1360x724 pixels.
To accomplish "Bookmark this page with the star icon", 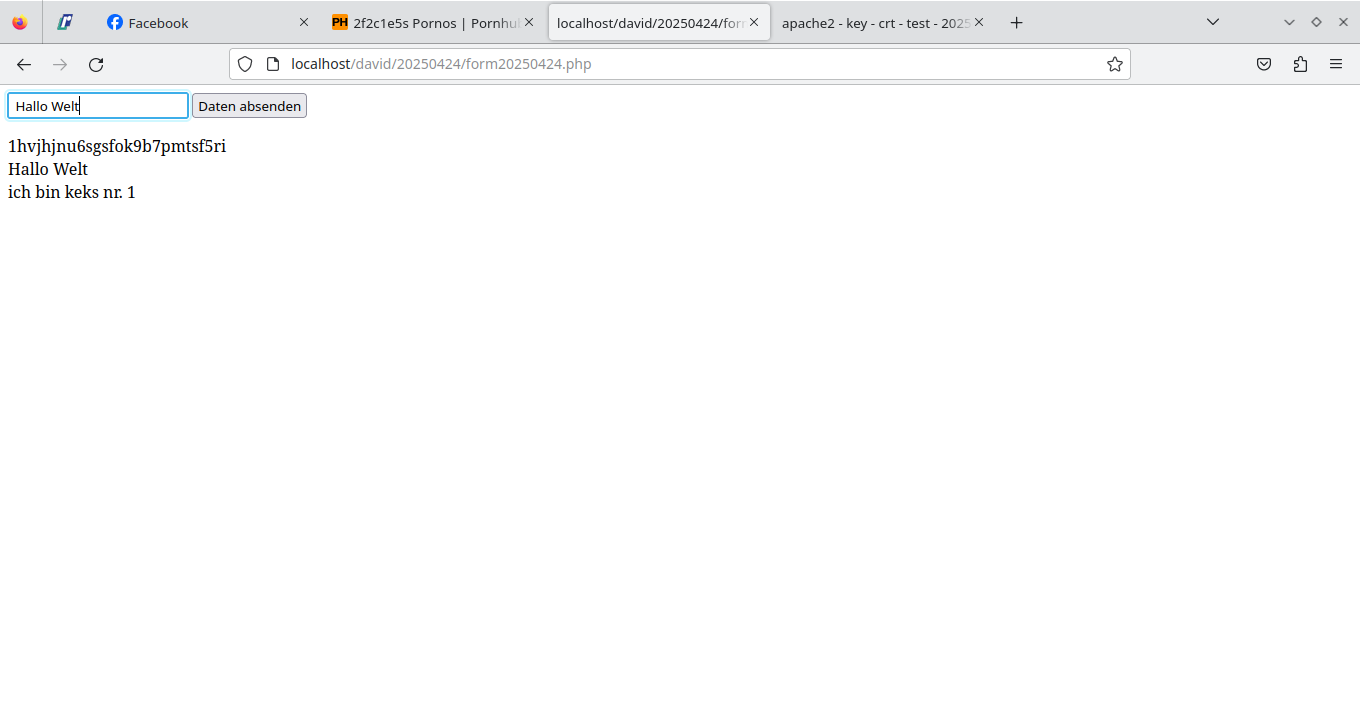I will 1114,65.
